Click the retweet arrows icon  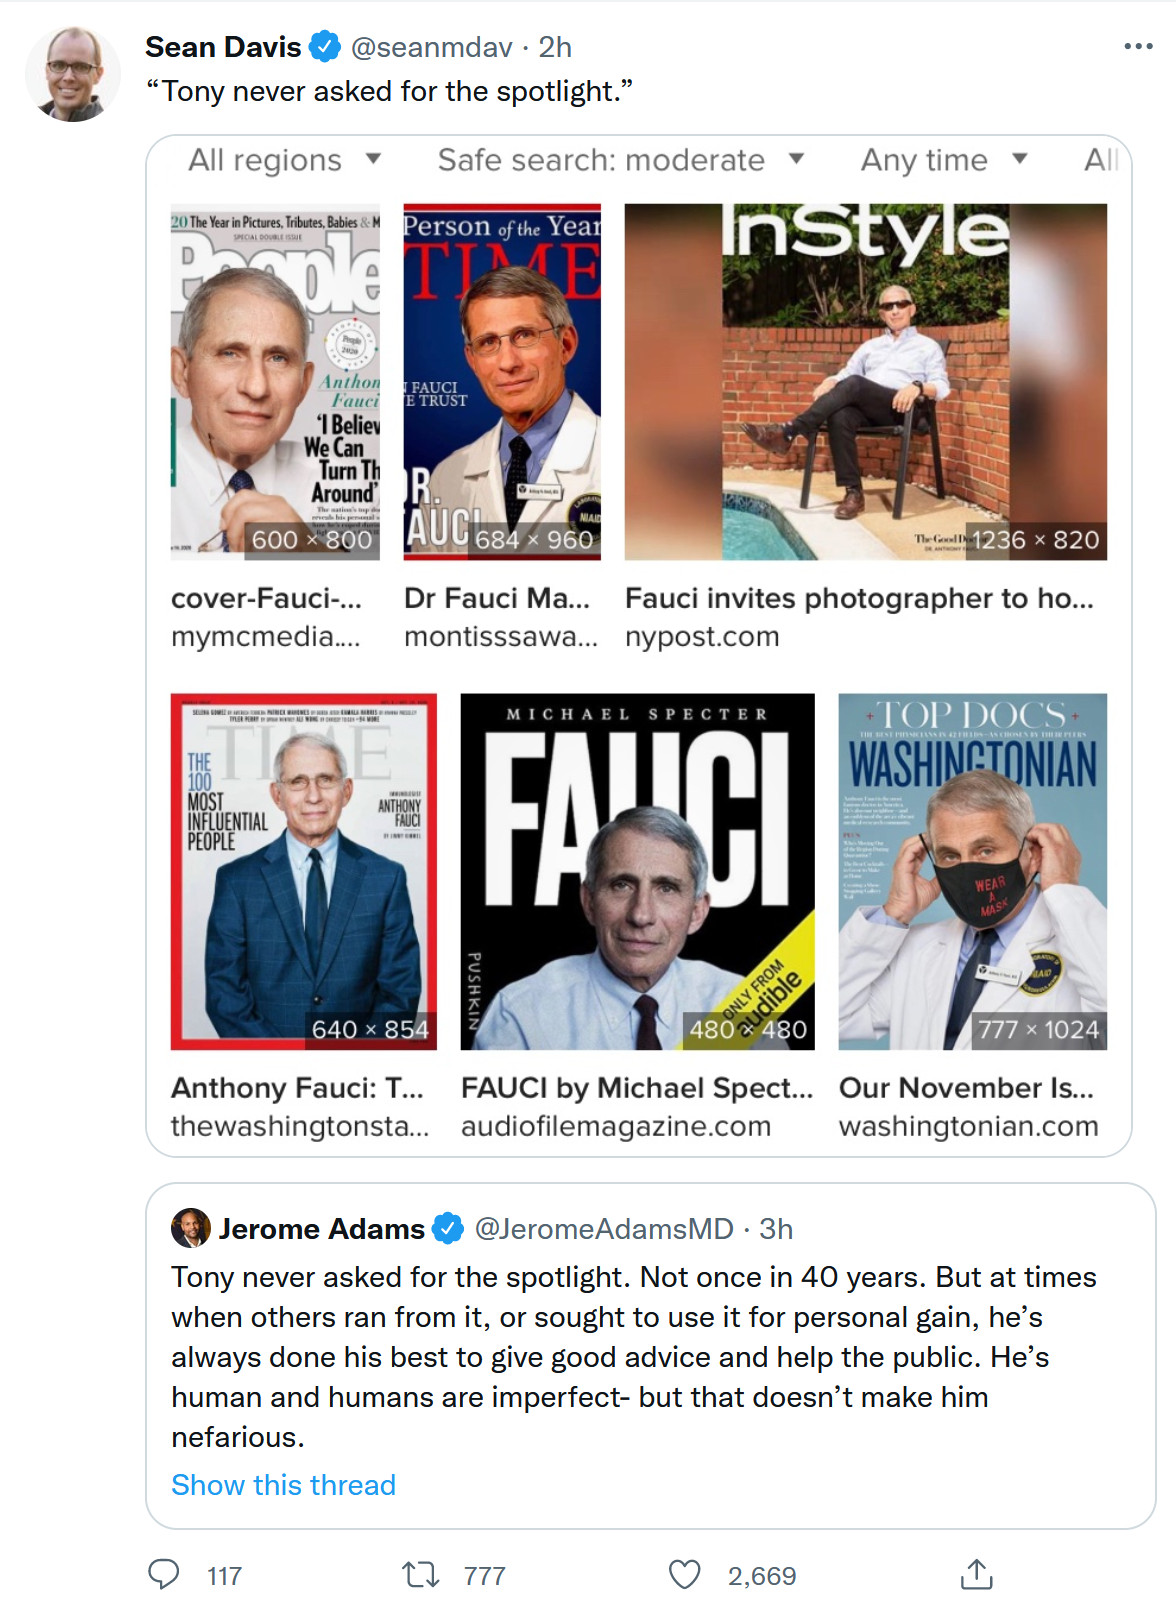click(x=420, y=1575)
